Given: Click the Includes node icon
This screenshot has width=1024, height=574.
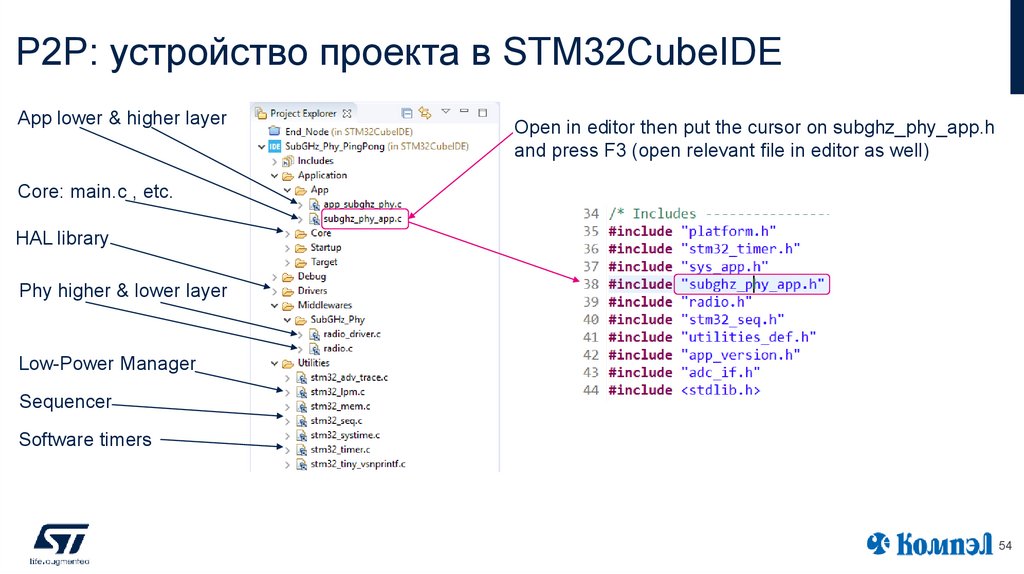Looking at the screenshot, I should (x=288, y=161).
